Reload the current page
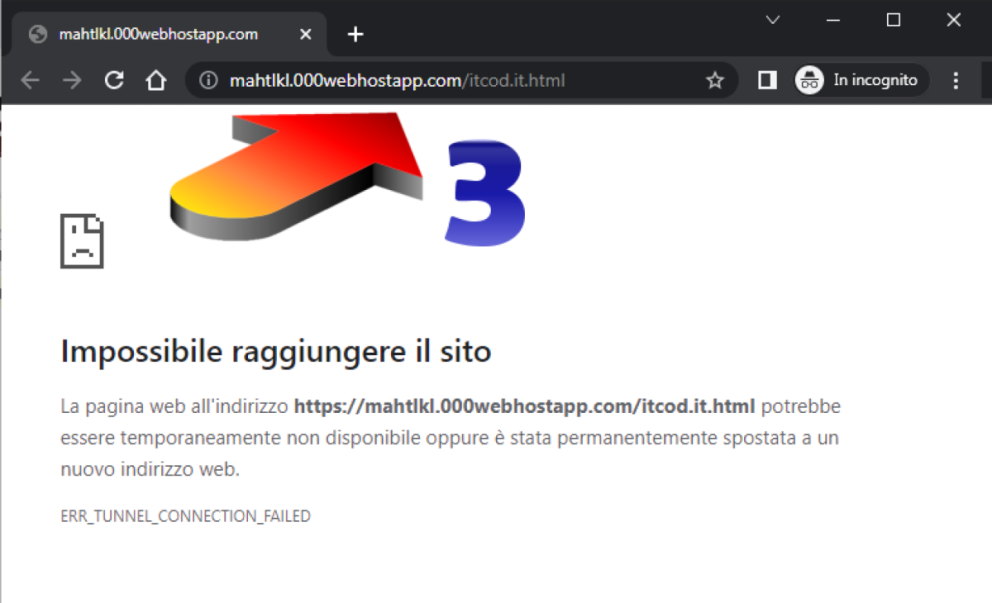 click(x=114, y=80)
